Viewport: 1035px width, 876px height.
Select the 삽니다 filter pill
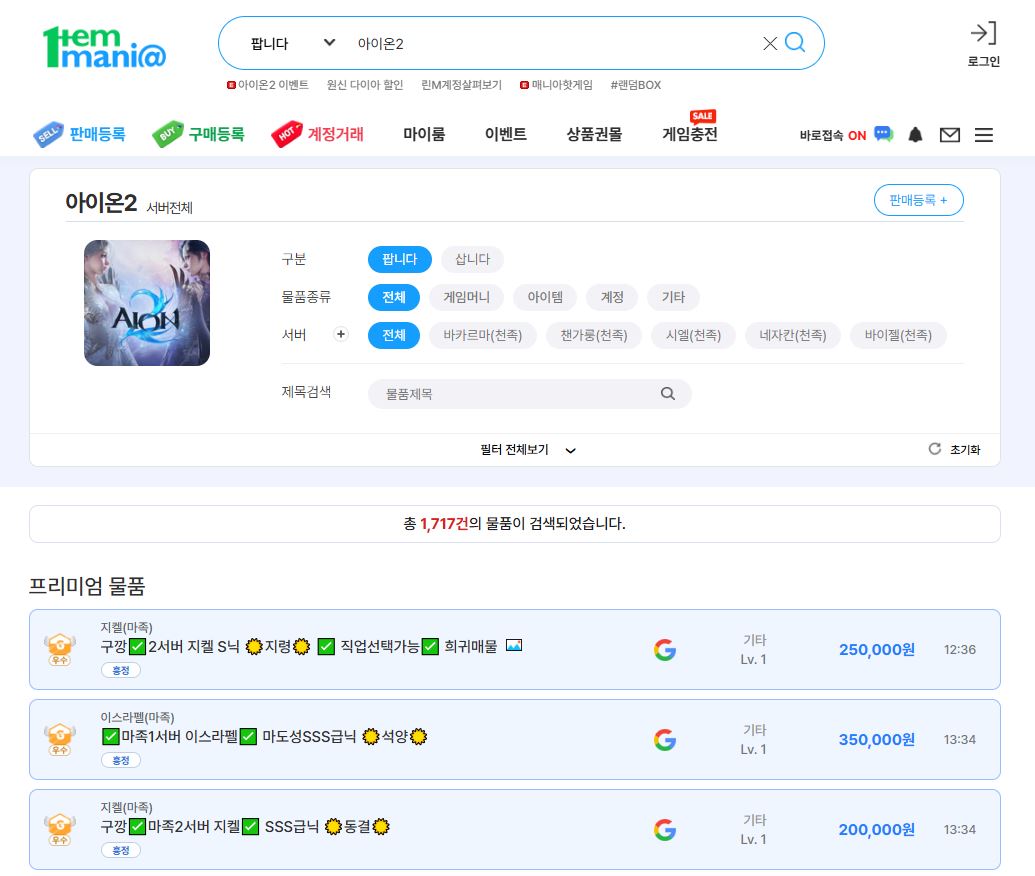click(473, 259)
